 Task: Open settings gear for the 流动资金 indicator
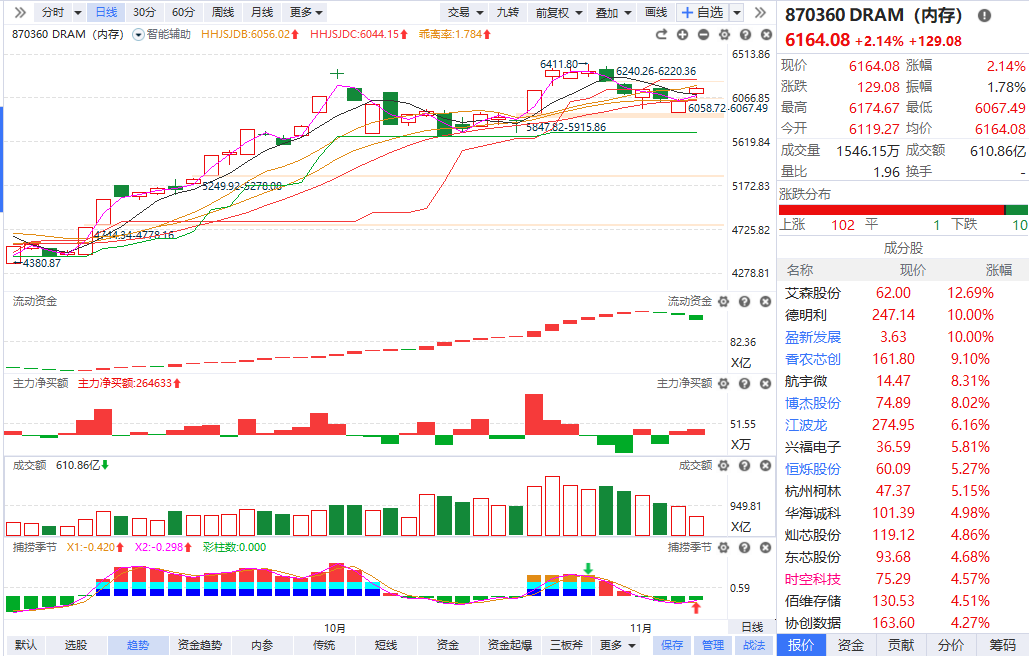[x=723, y=302]
